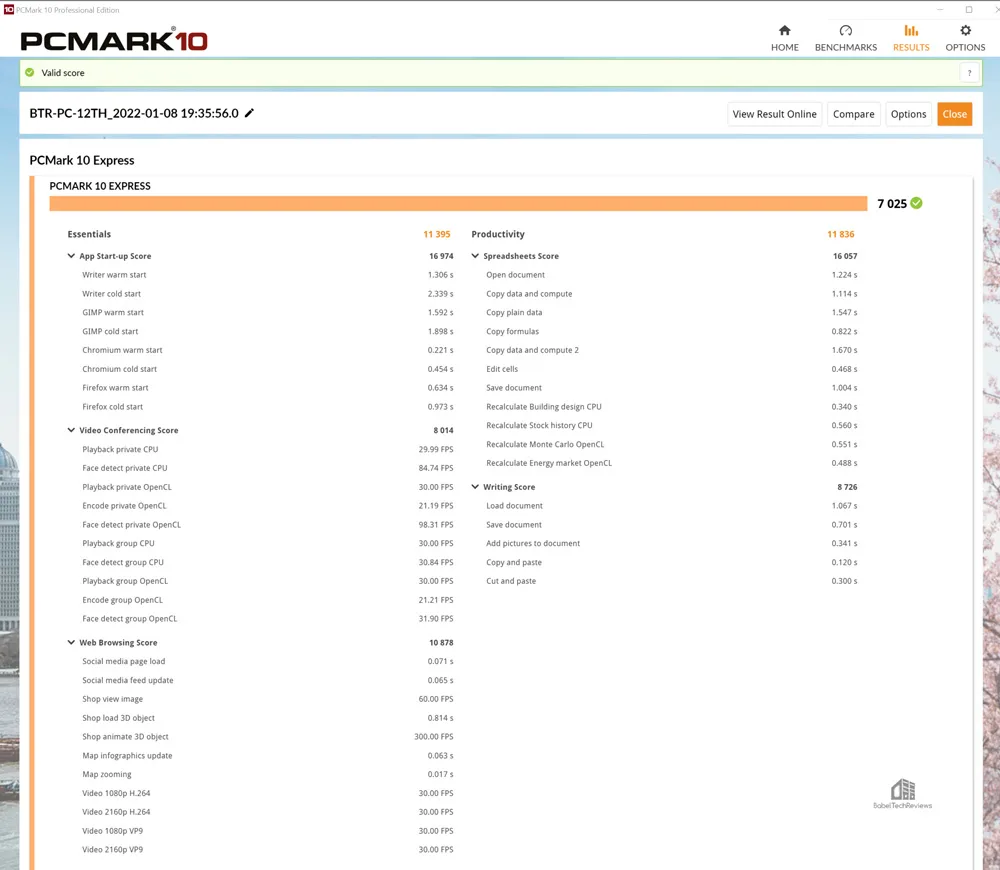Select Shop animate 3D object row

tap(267, 737)
